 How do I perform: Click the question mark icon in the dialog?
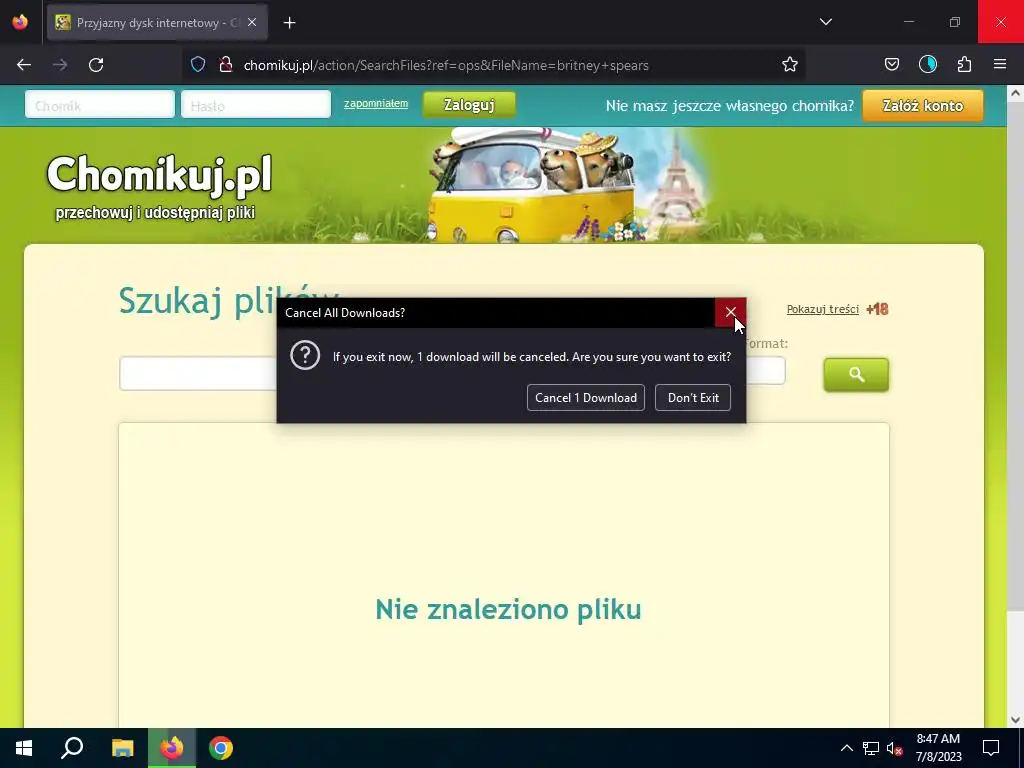point(305,356)
